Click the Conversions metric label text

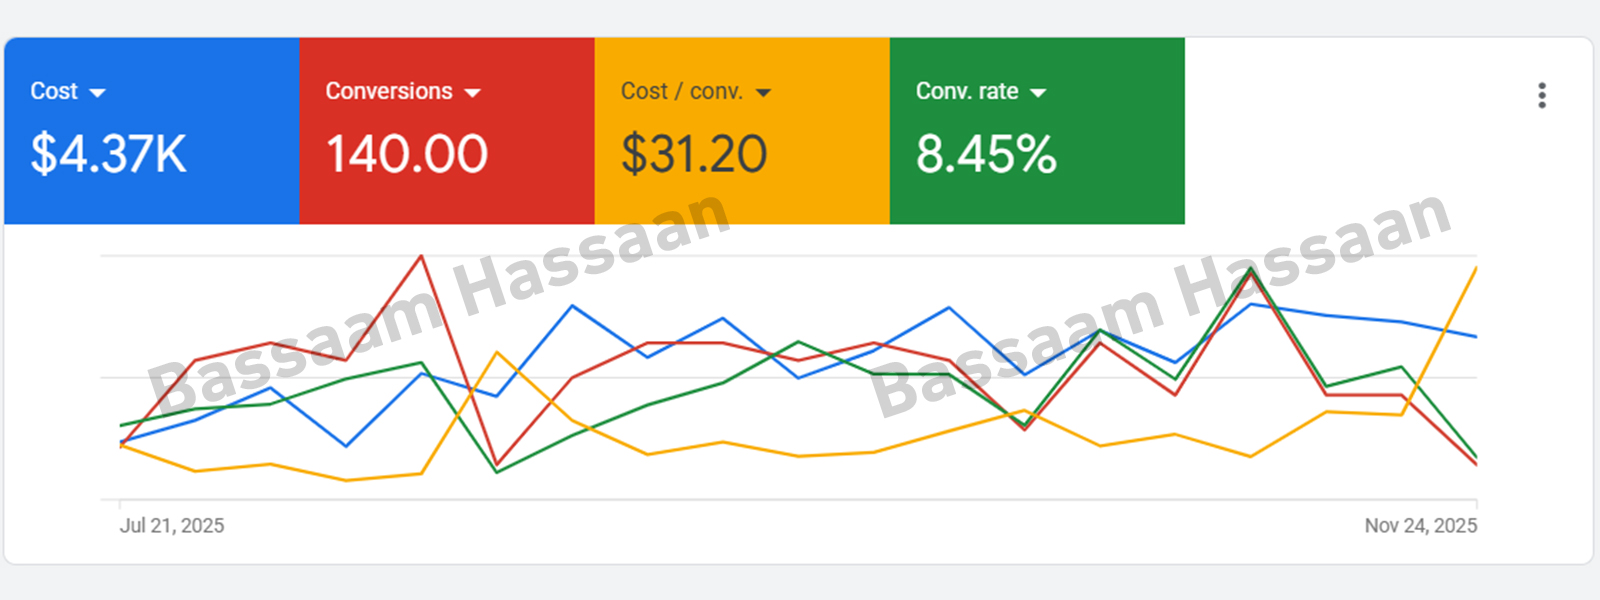coord(389,91)
